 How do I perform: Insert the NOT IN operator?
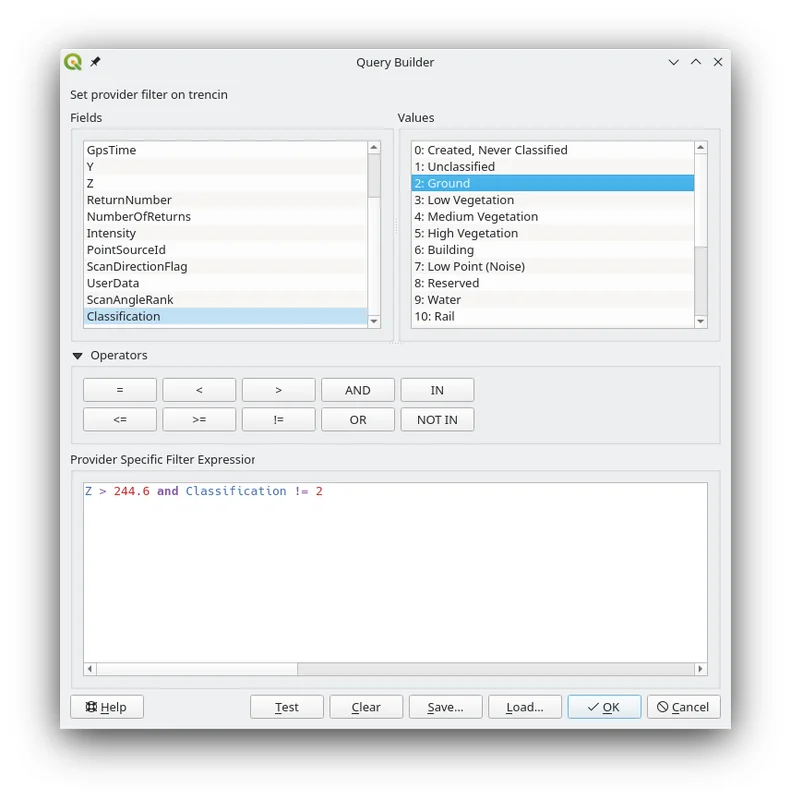(437, 420)
